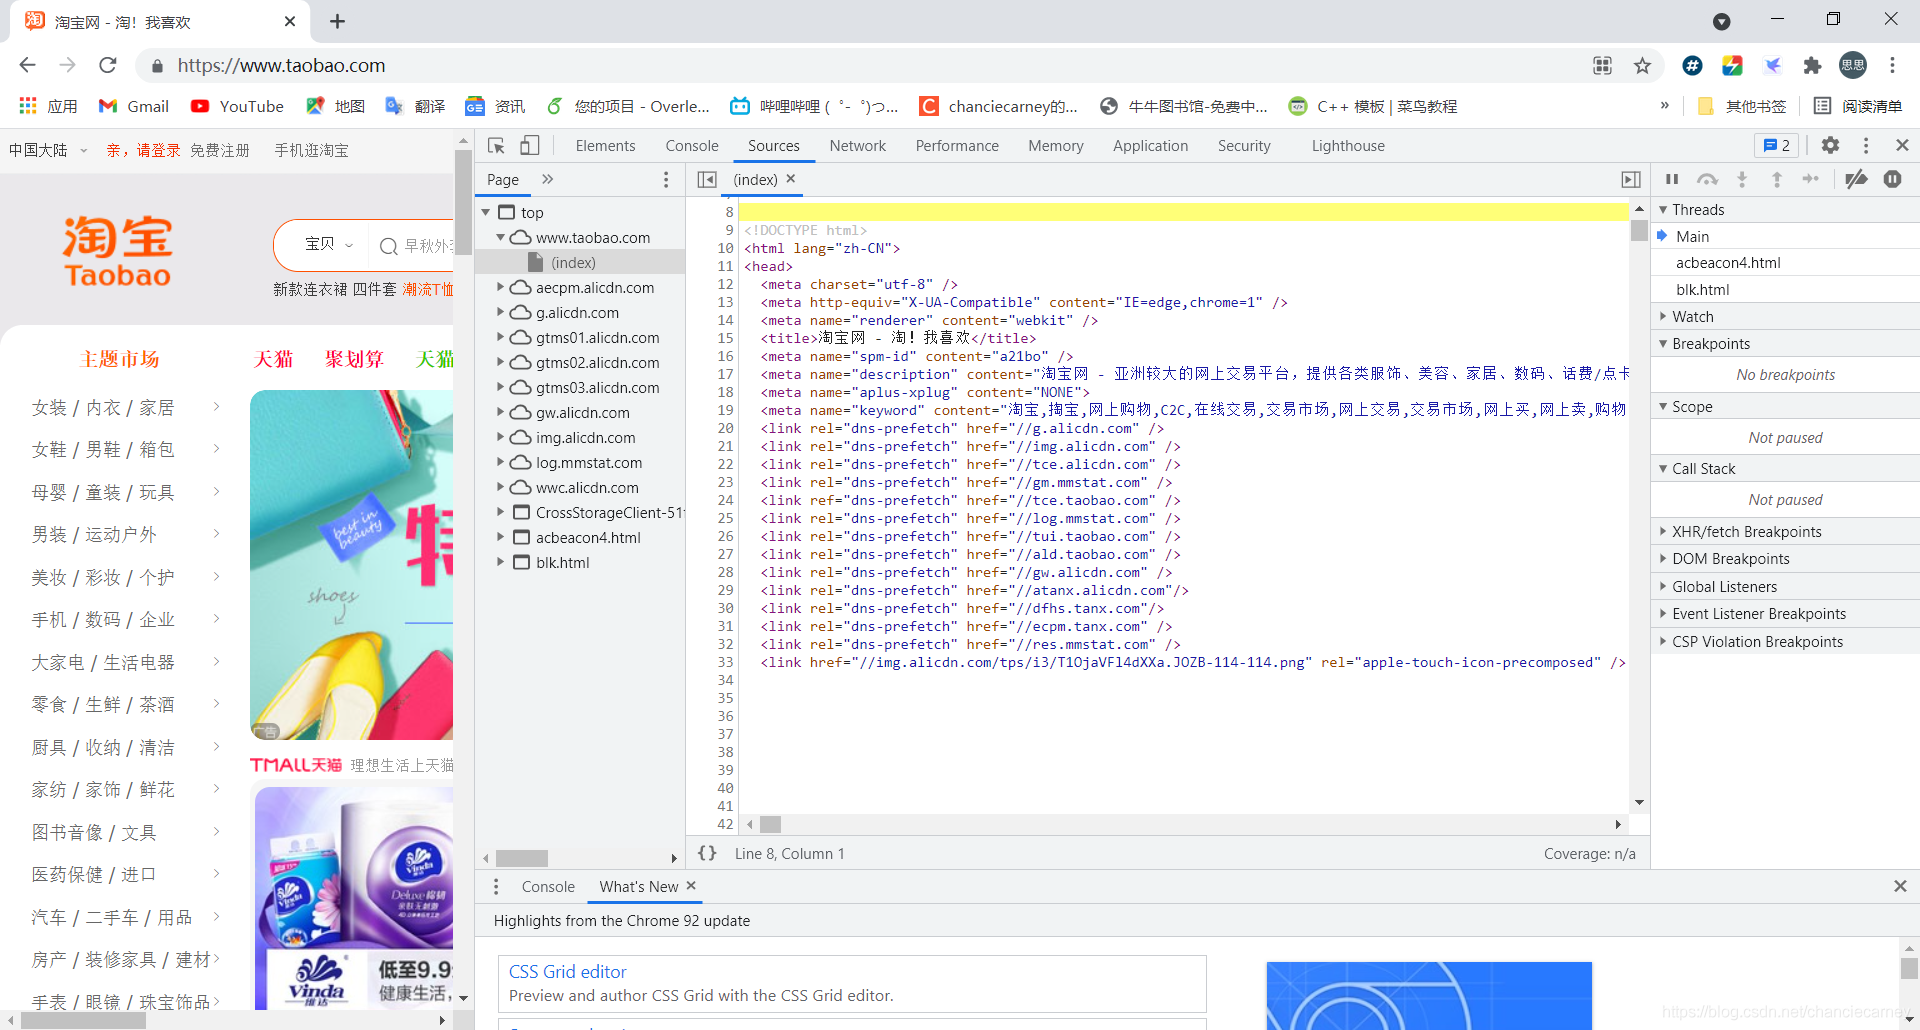Viewport: 1920px width, 1030px height.
Task: Toggle pause on exceptions icon
Action: (x=1892, y=179)
